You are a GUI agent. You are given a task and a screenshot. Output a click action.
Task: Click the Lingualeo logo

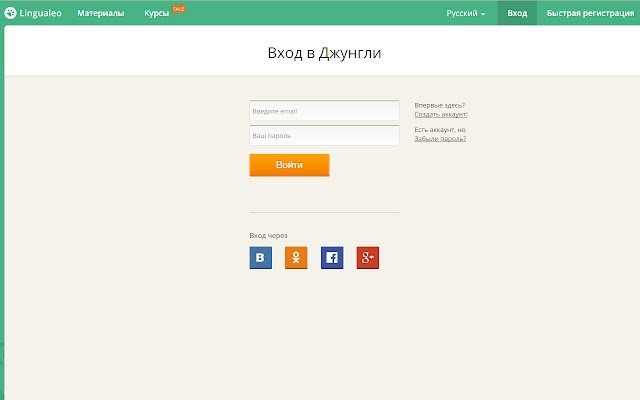[x=33, y=13]
